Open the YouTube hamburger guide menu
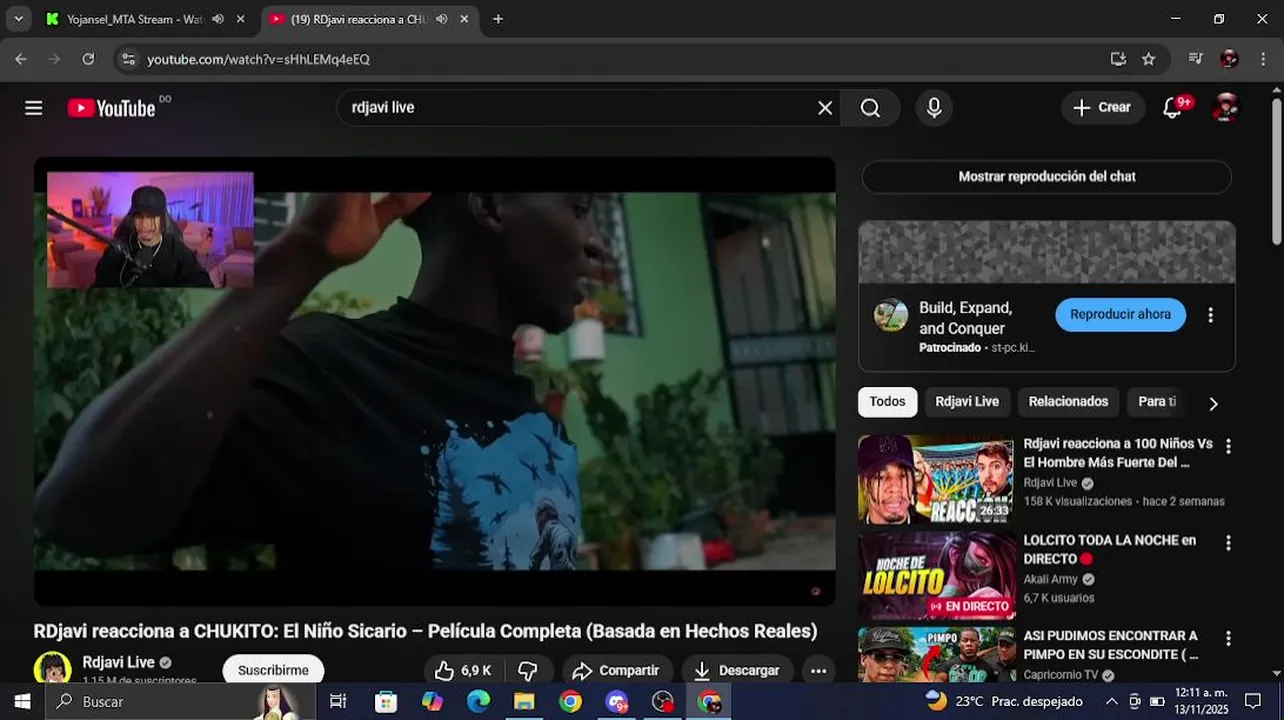The image size is (1284, 720). point(34,108)
